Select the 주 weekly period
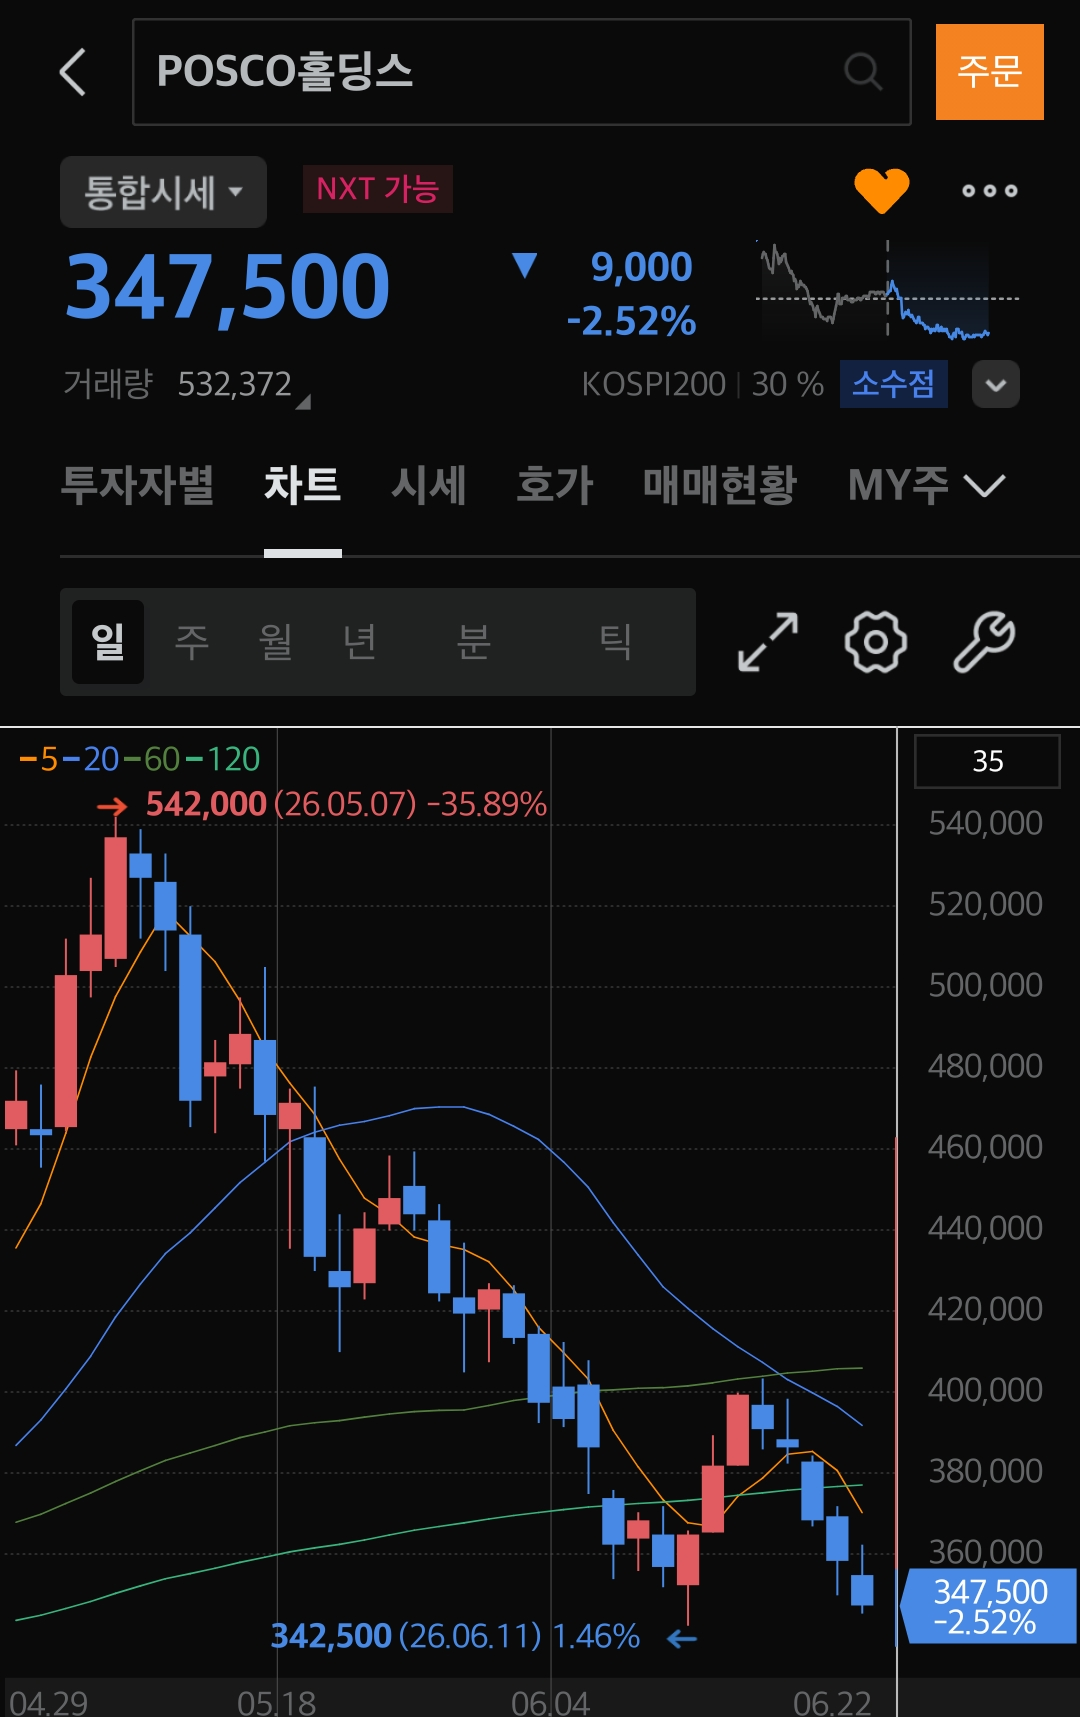The image size is (1080, 1717). 192,642
